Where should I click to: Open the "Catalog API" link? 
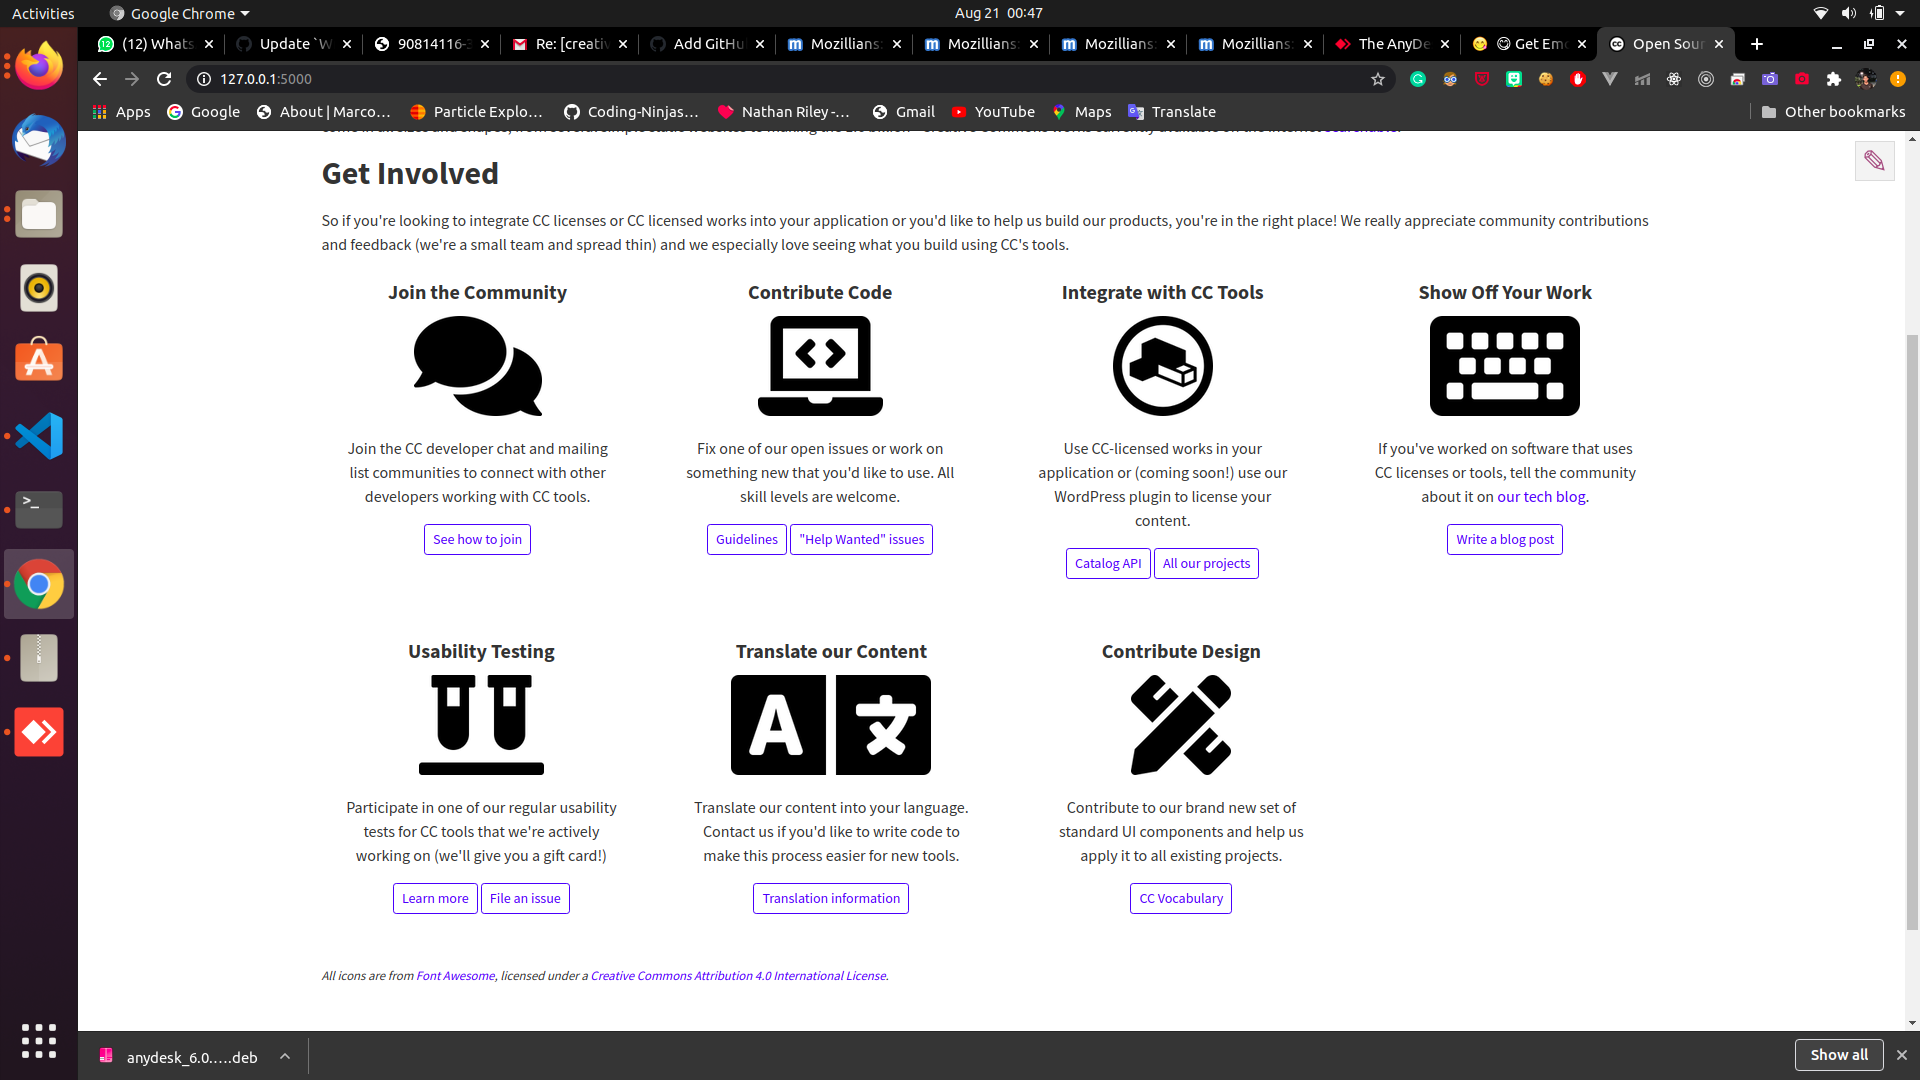1107,563
